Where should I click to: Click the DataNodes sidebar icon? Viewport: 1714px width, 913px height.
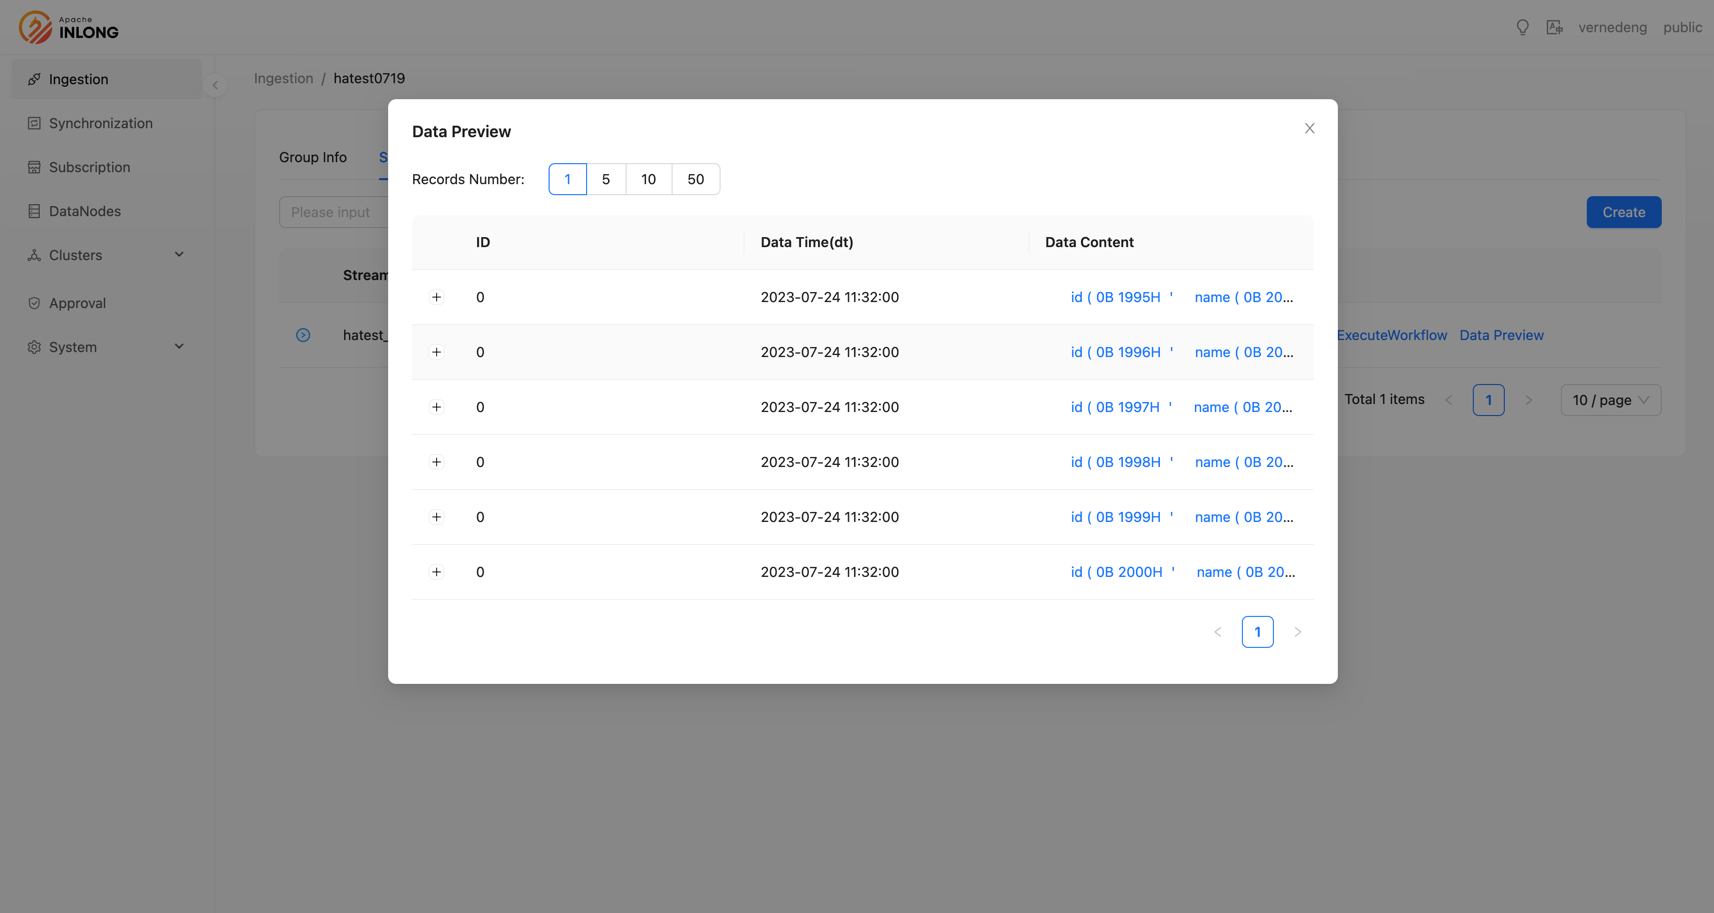pos(34,211)
